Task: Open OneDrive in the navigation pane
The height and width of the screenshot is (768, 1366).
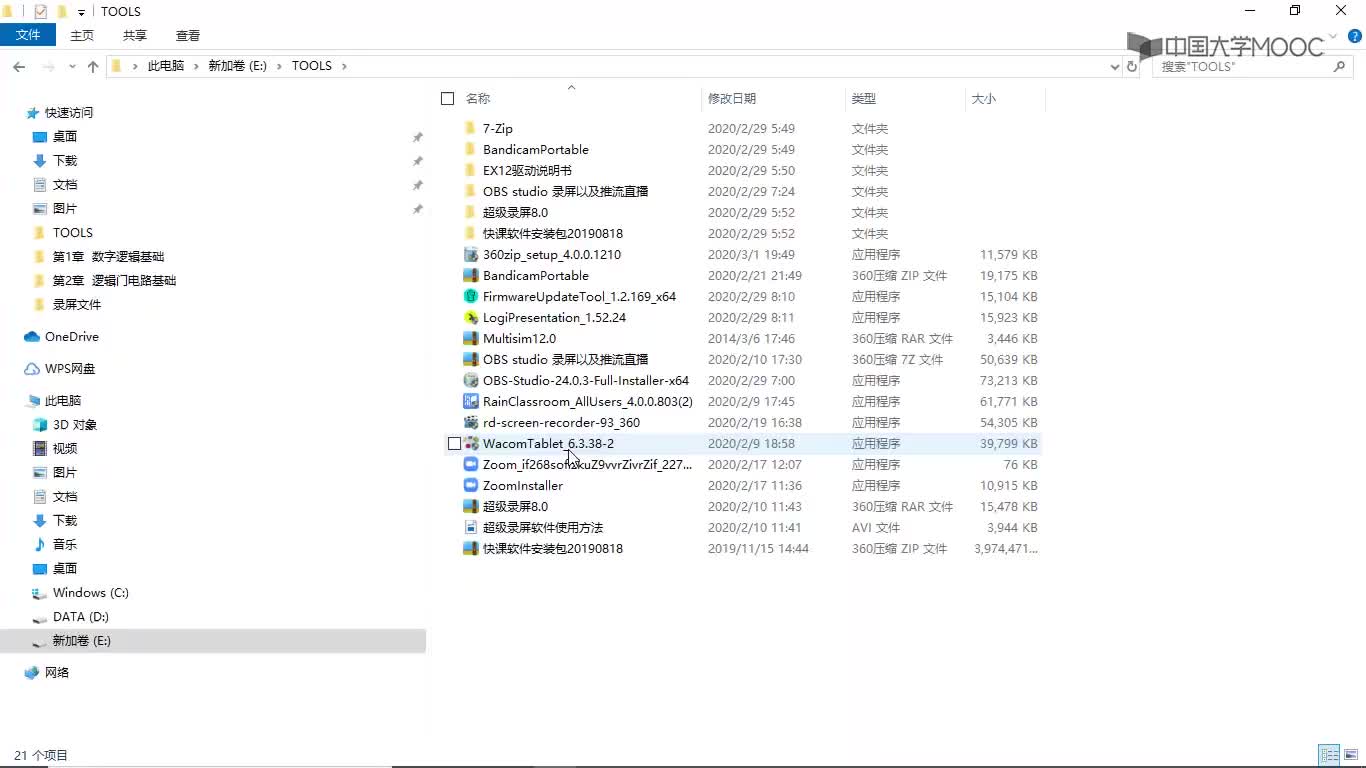Action: [x=71, y=337]
